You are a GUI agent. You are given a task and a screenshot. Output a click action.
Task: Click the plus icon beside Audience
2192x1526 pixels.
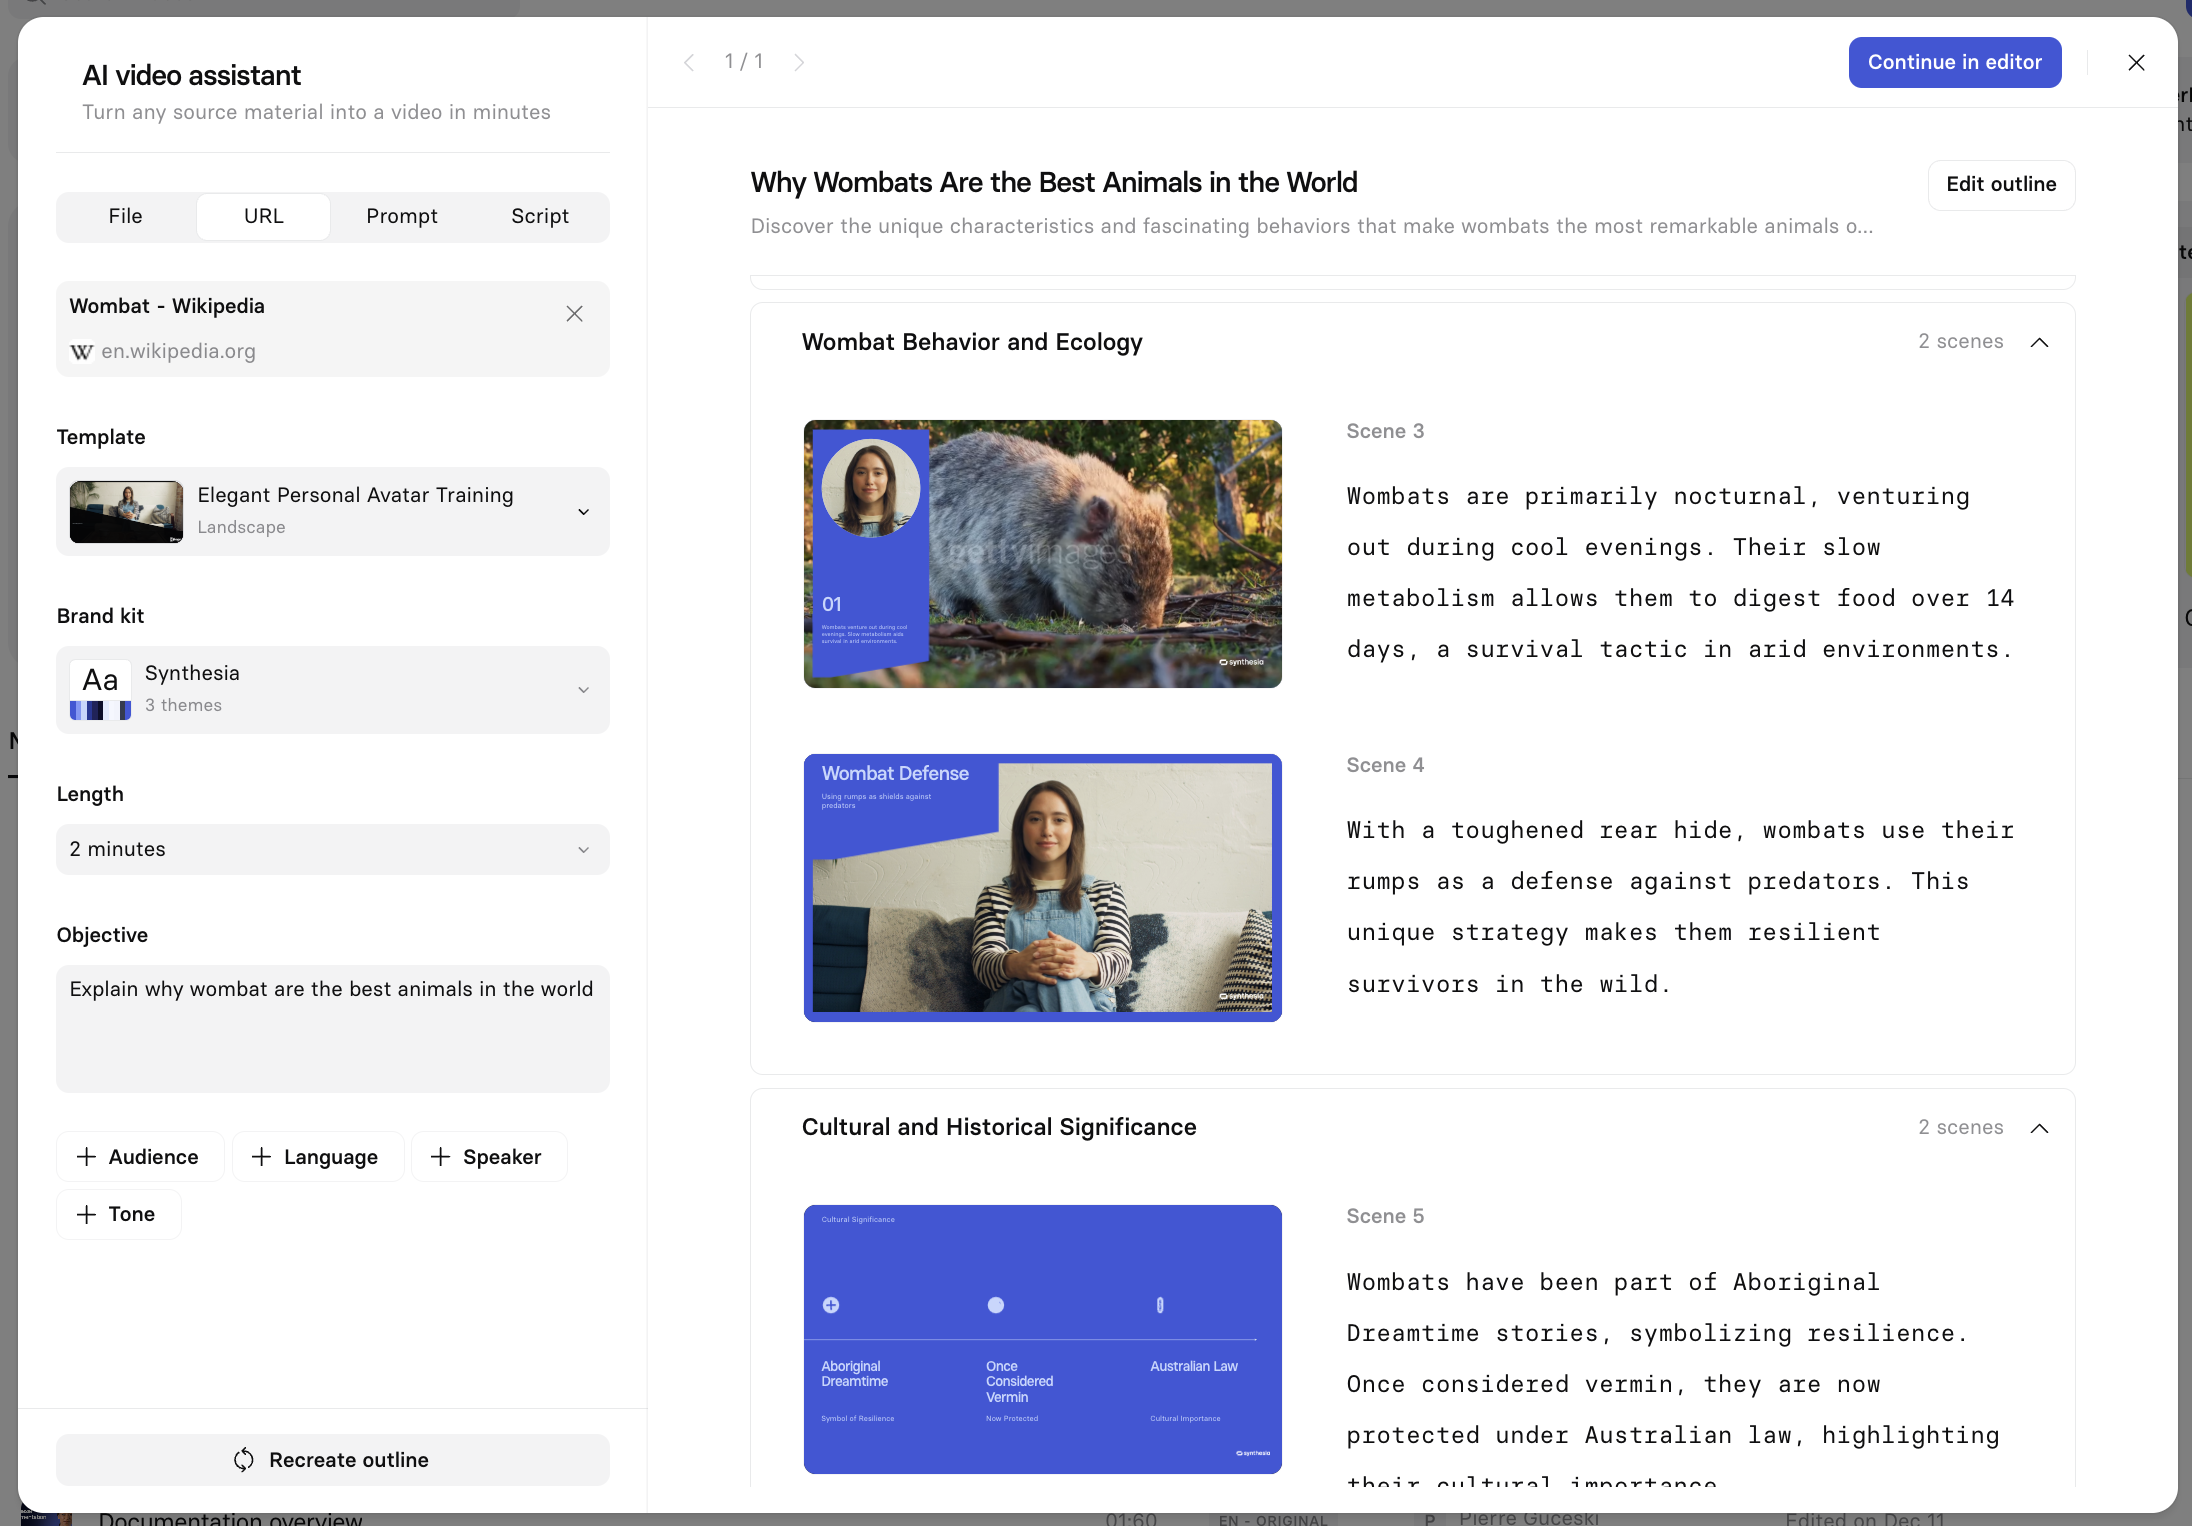point(87,1157)
